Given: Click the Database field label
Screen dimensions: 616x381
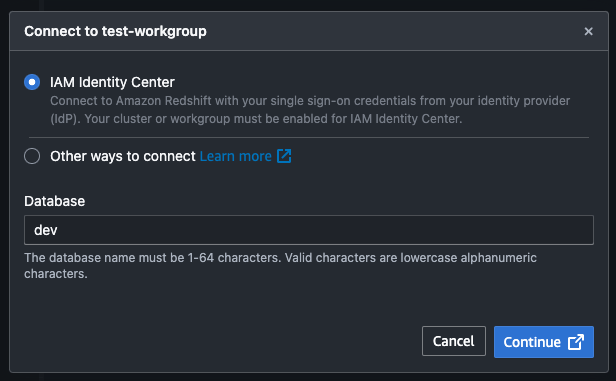Looking at the screenshot, I should coord(55,201).
